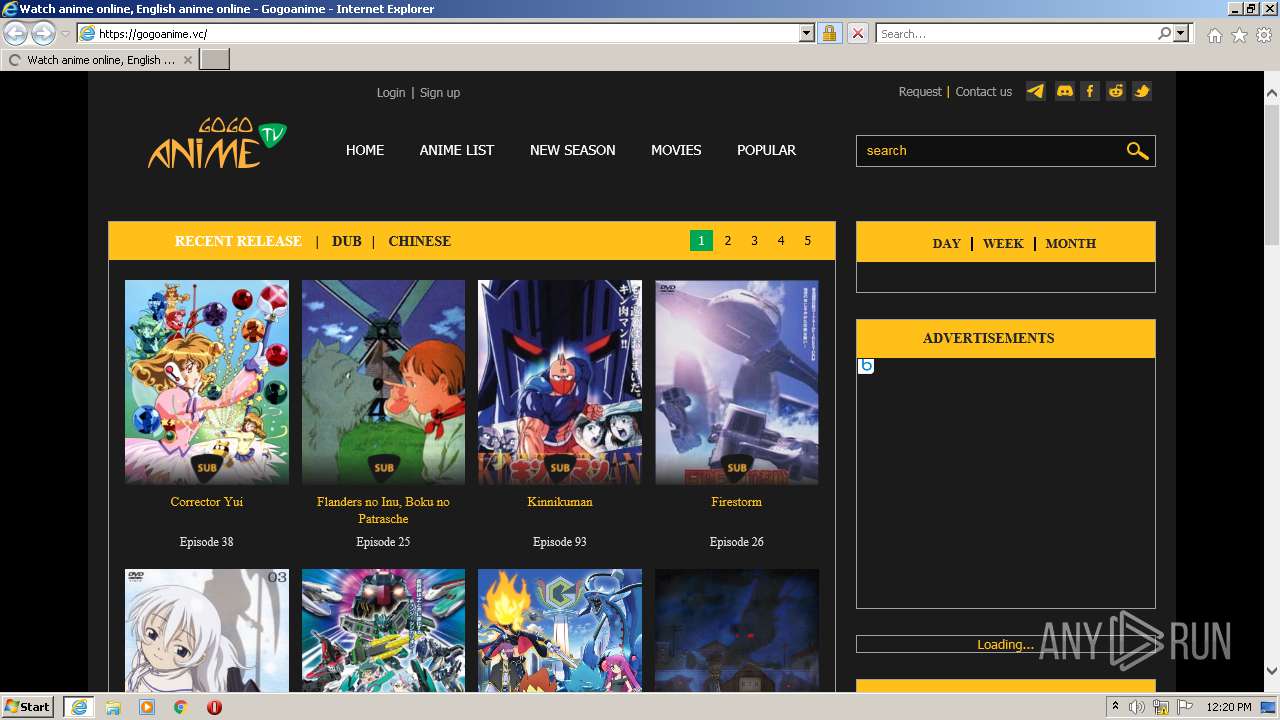Image resolution: width=1280 pixels, height=720 pixels.
Task: Open the recent pages dropdown arrow
Action: tap(65, 34)
